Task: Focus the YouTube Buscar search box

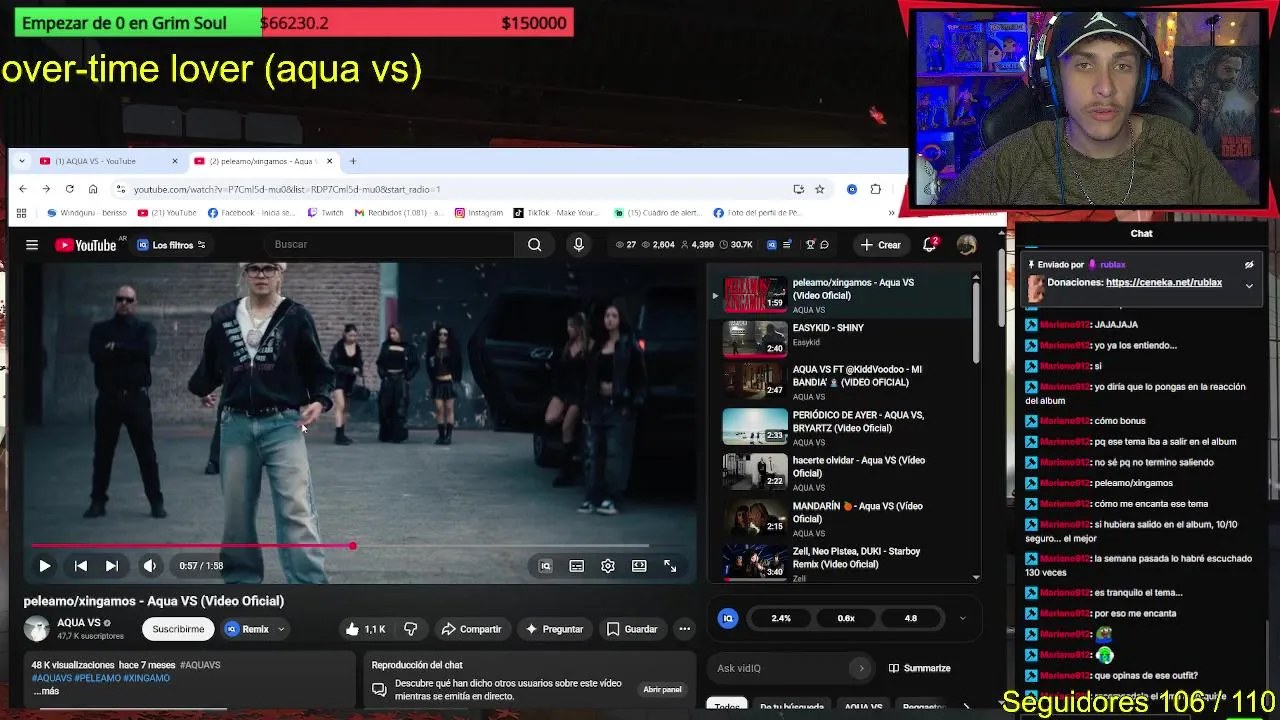Action: (390, 245)
